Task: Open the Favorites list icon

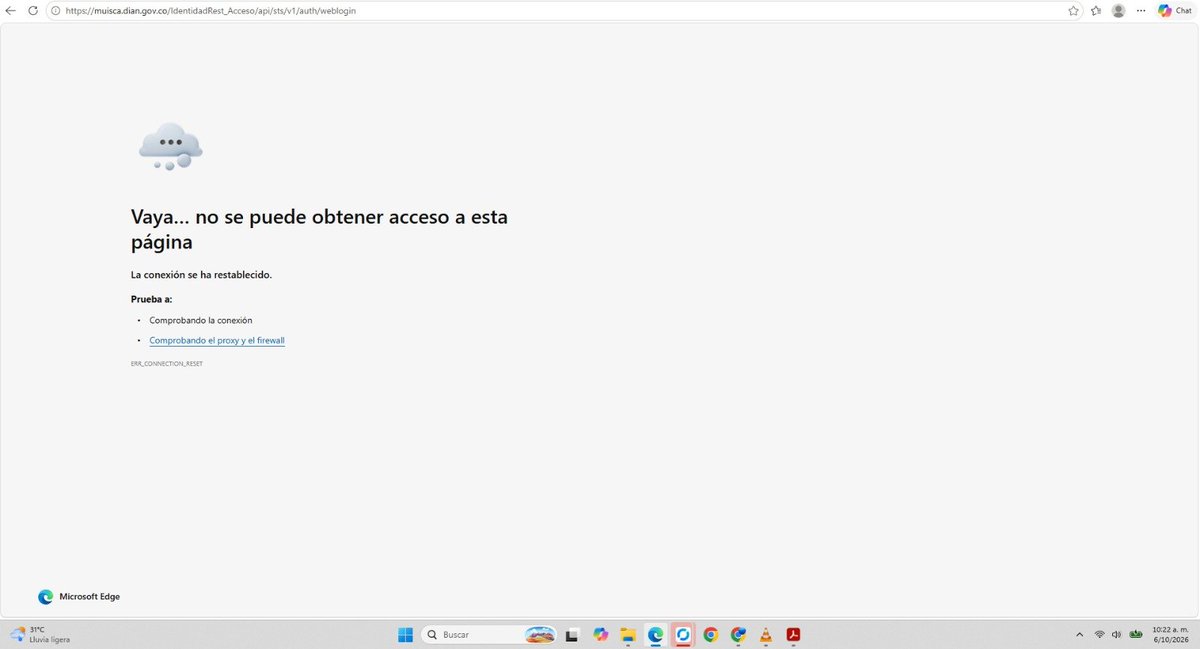Action: point(1096,10)
